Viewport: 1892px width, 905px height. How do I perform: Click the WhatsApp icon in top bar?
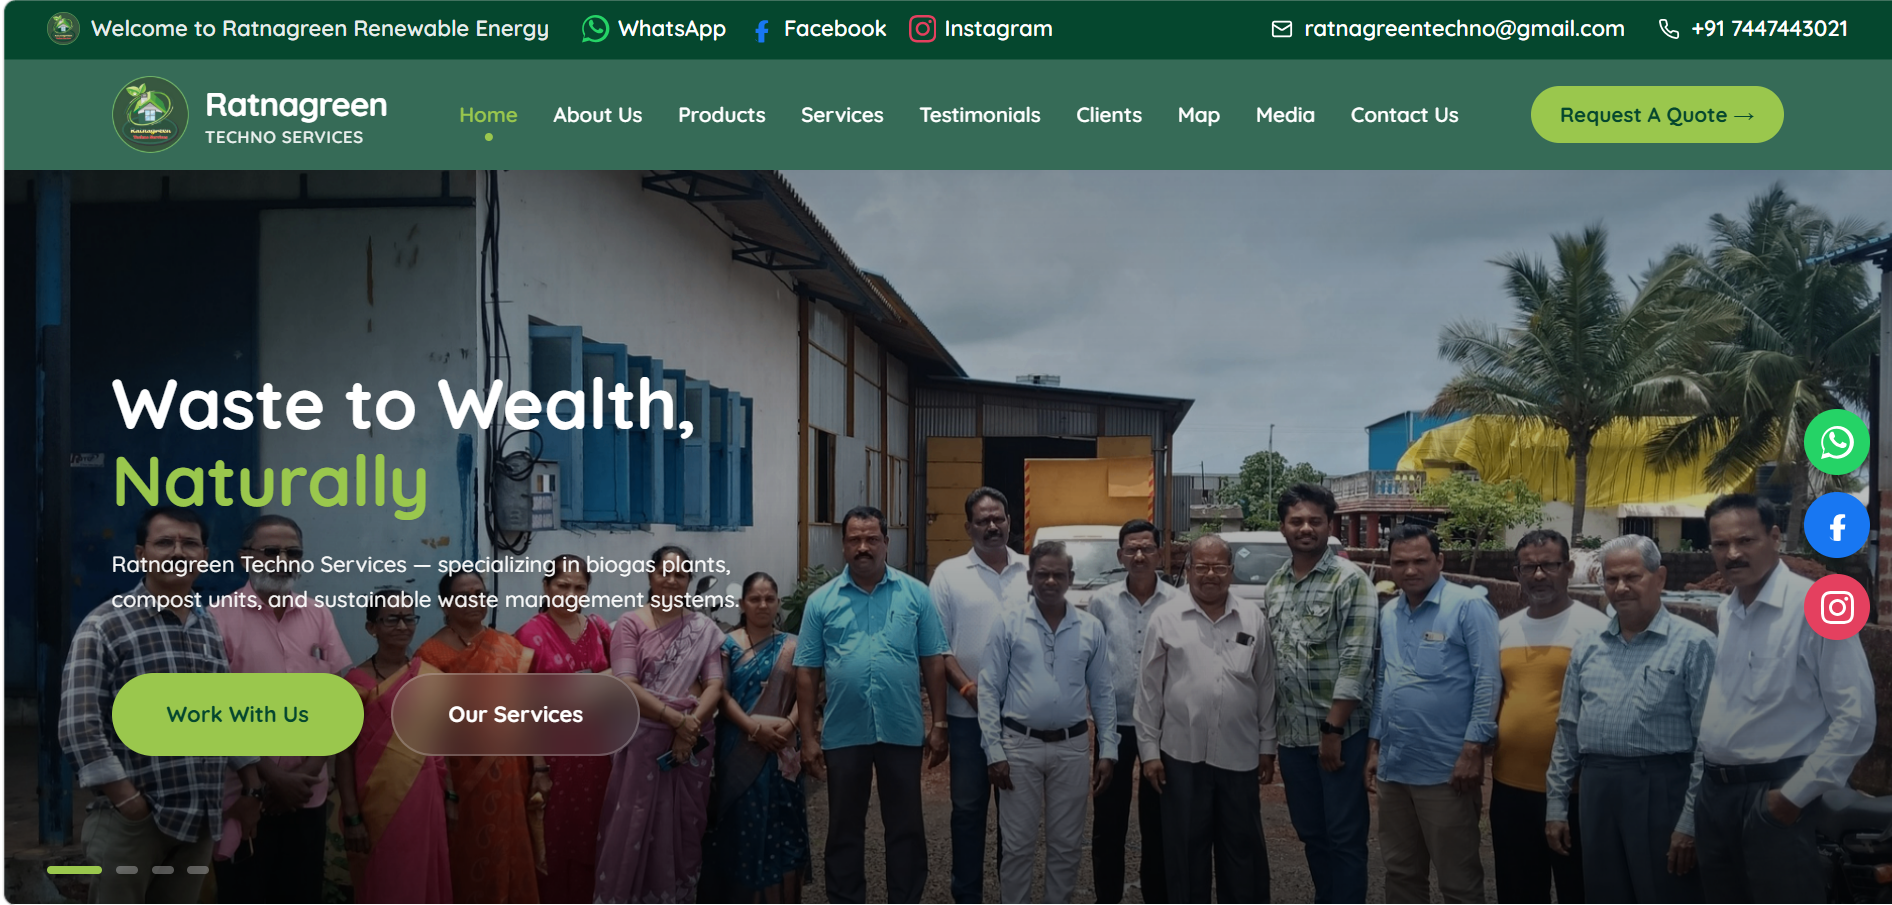click(595, 29)
